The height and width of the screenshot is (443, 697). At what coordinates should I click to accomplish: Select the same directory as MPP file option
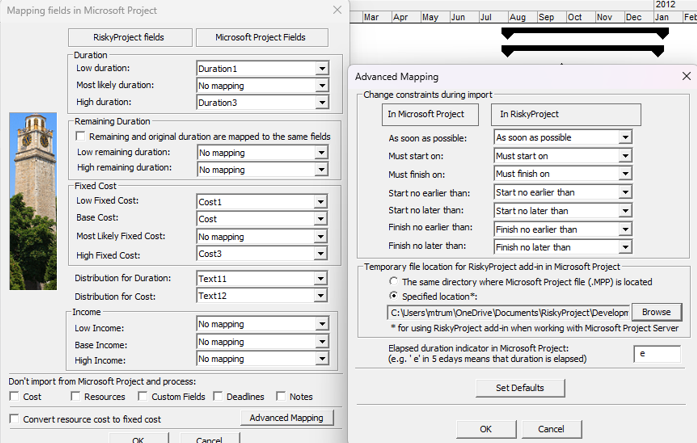393,281
